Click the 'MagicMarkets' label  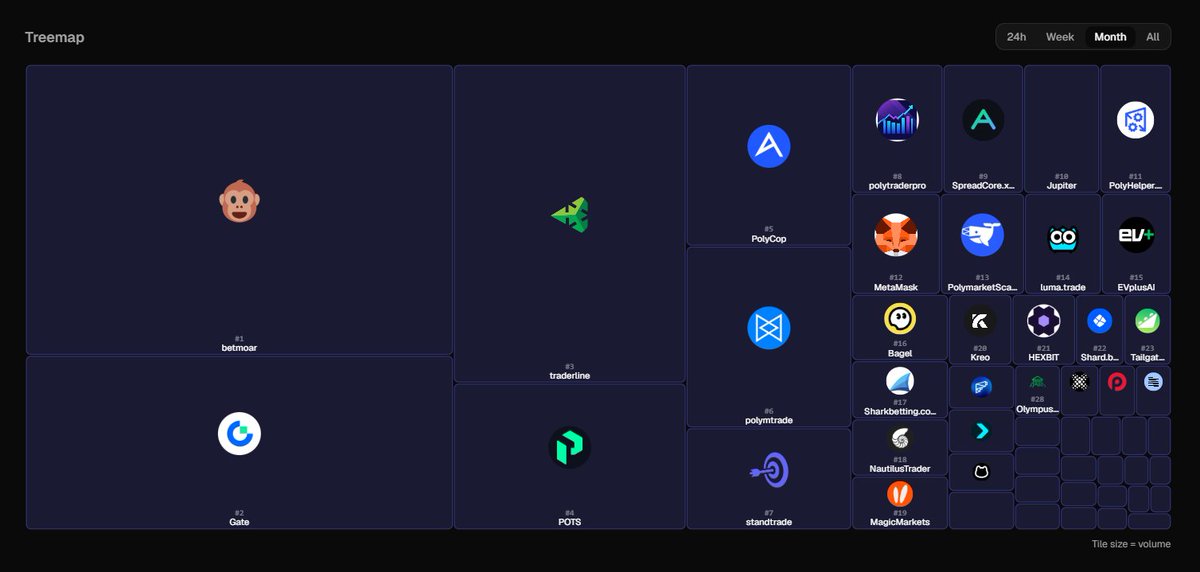pos(900,522)
